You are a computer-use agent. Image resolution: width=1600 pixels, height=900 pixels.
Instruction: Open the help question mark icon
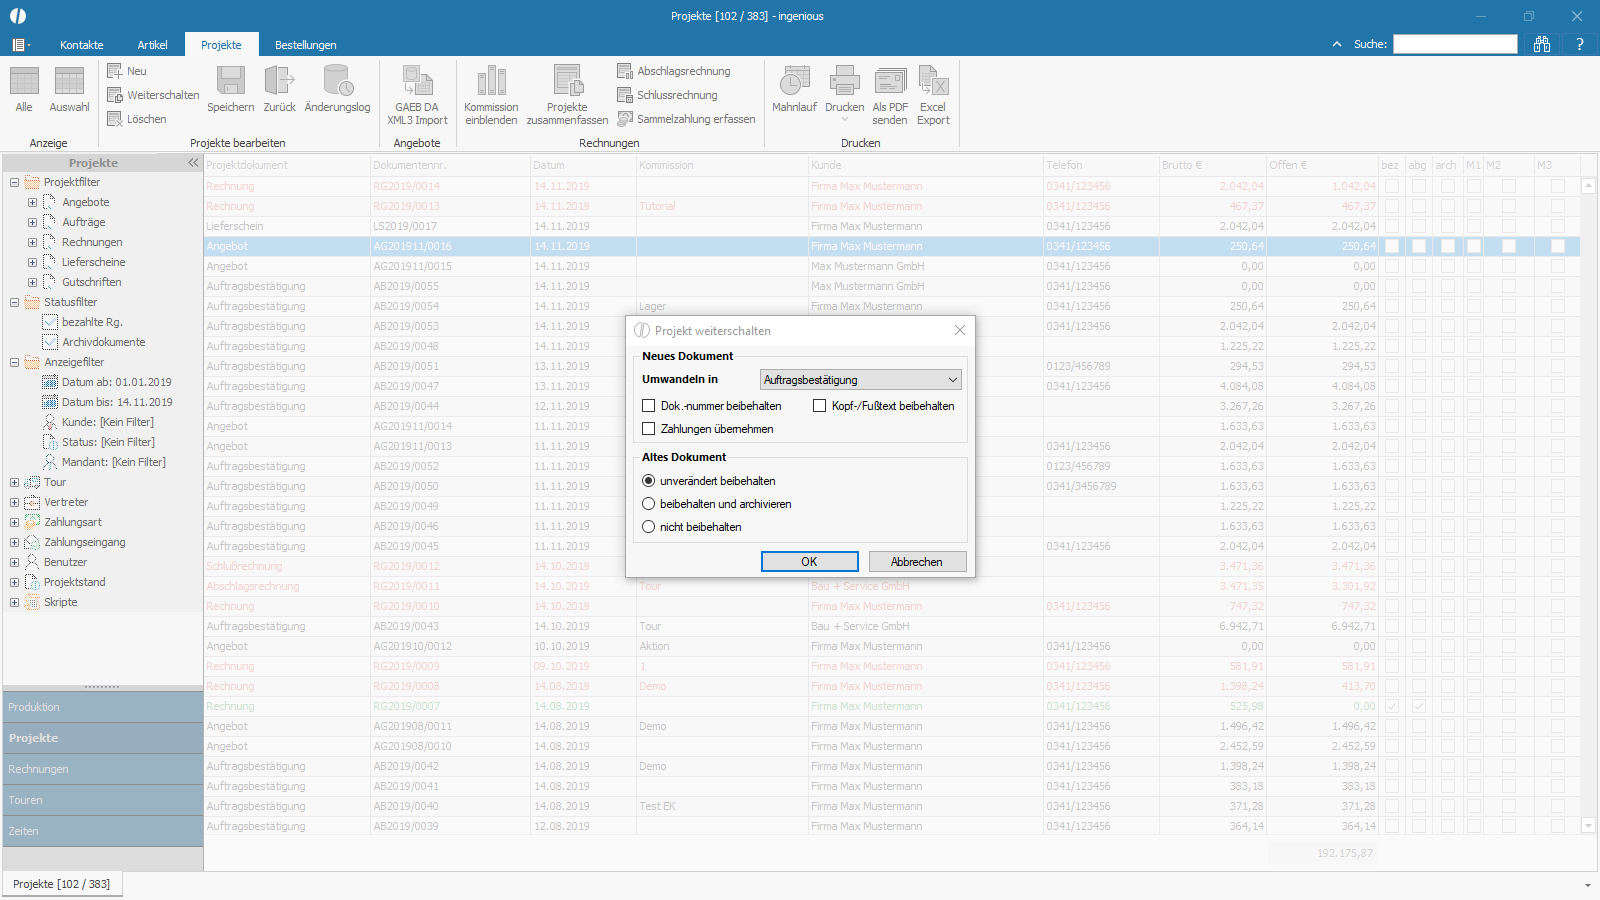point(1580,44)
